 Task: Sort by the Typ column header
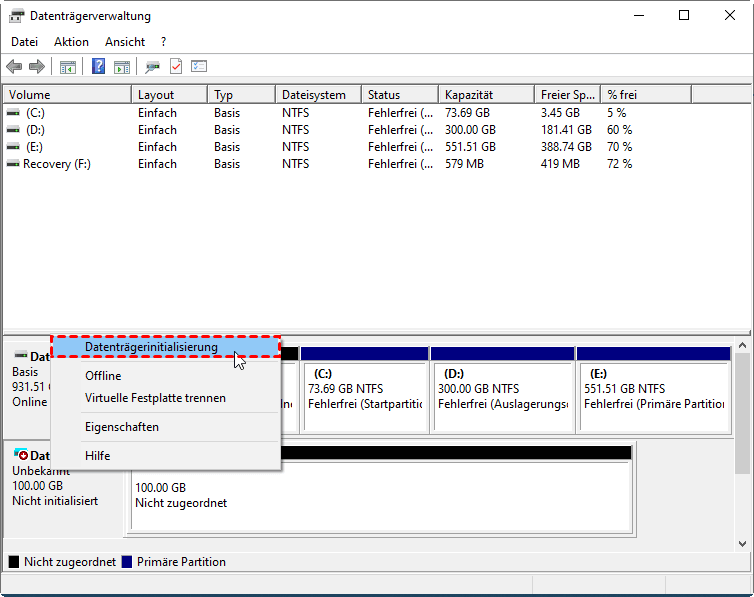click(242, 95)
